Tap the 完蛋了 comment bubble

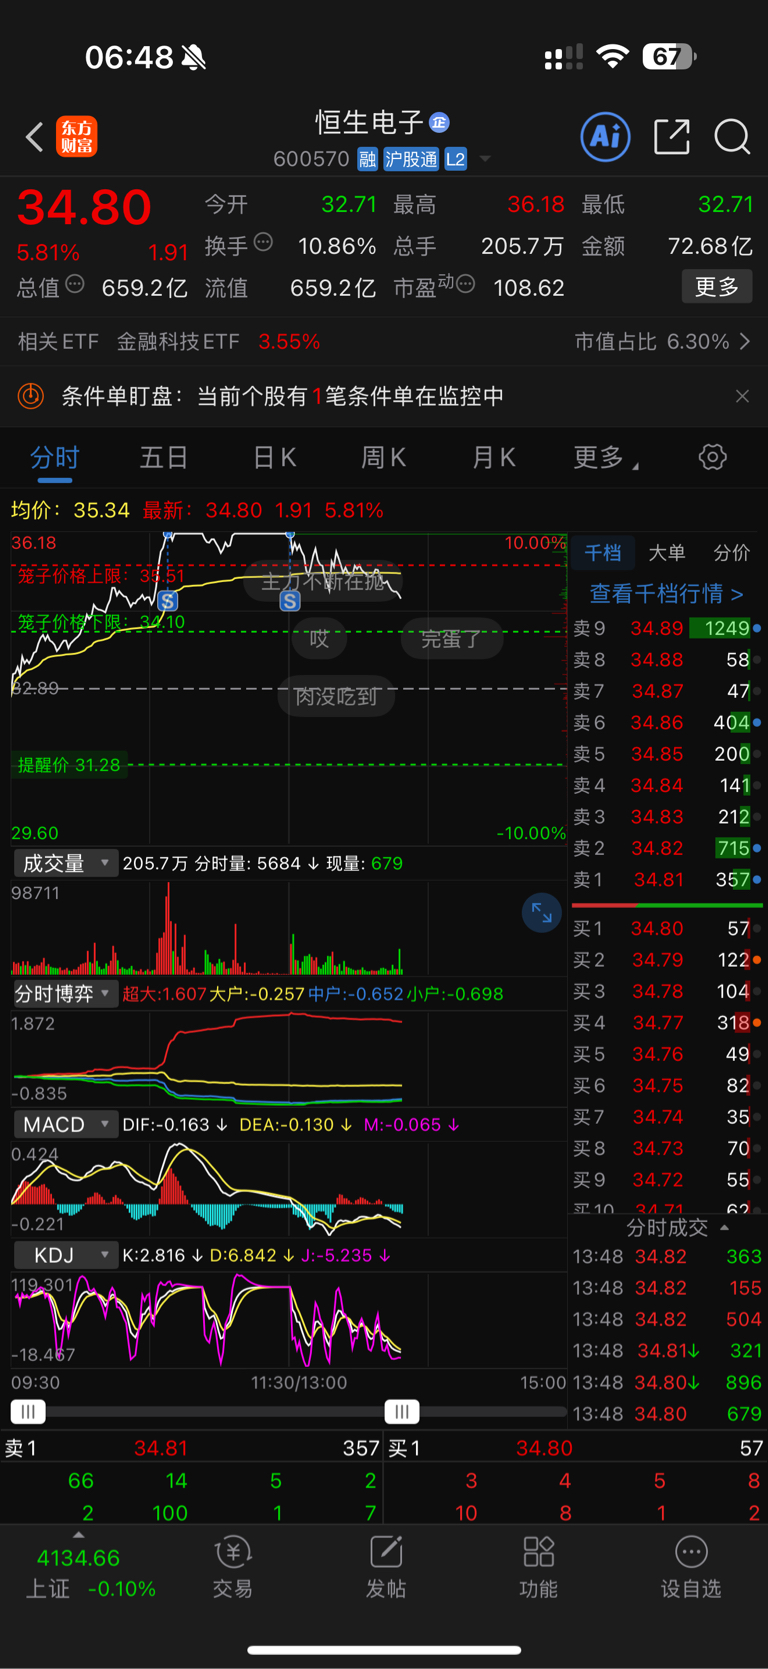click(451, 639)
